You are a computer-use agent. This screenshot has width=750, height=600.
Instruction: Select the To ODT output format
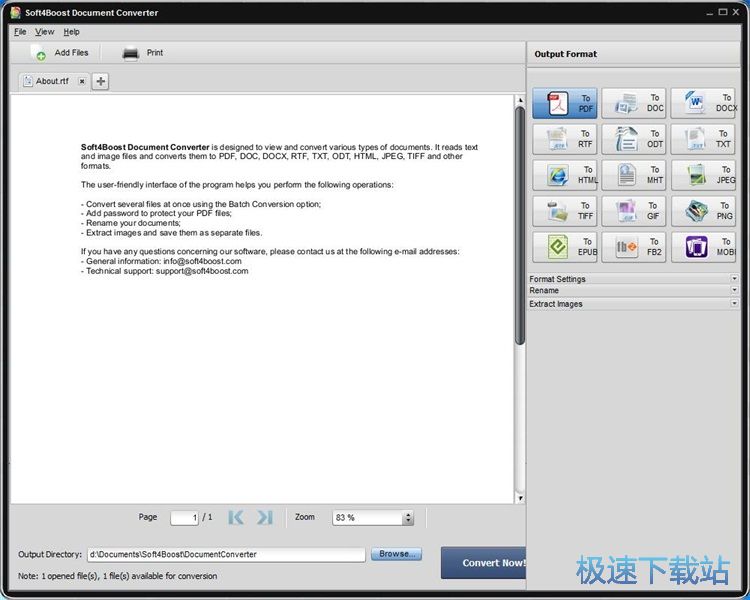[634, 139]
